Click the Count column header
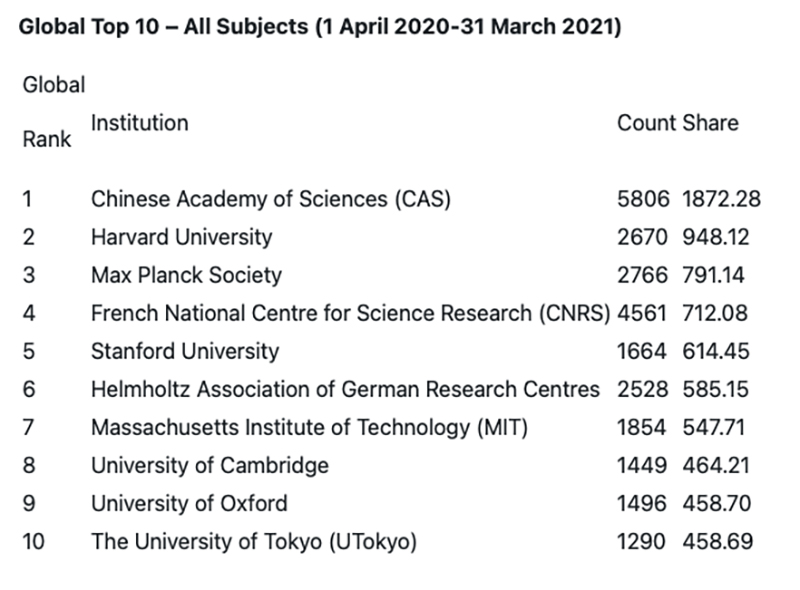Image resolution: width=800 pixels, height=590 pixels. [x=647, y=123]
